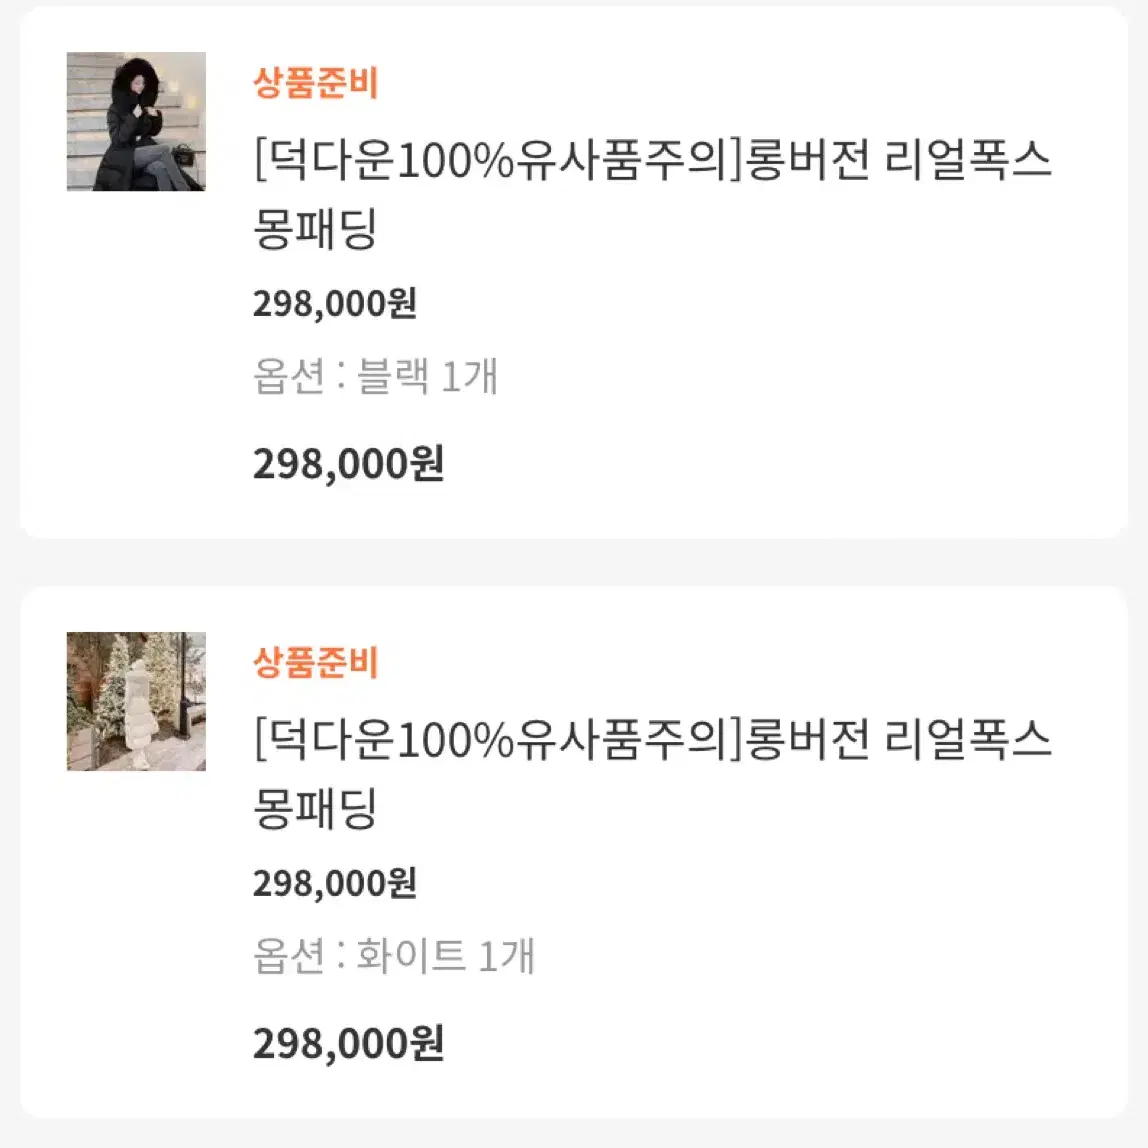Open second 롱버전 리얼폭스 몽패딩 product title
Screen dimensions: 1148x1148
click(x=652, y=775)
